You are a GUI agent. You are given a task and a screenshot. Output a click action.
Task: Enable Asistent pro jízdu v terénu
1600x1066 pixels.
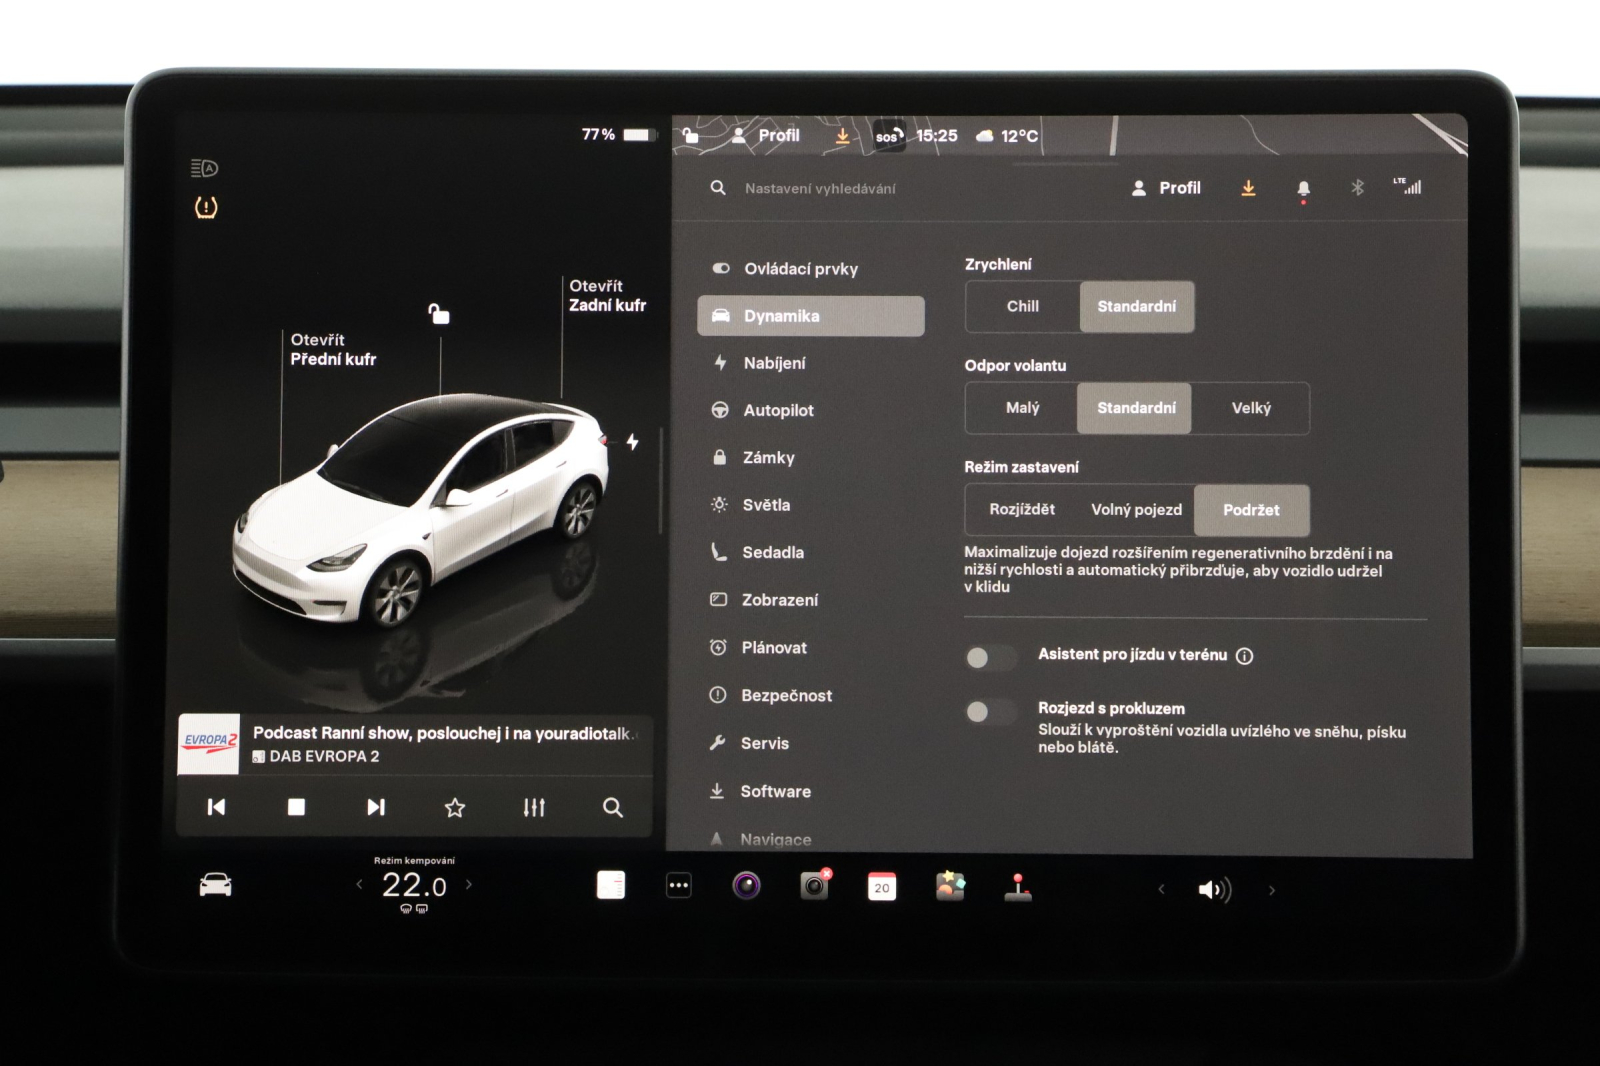click(x=991, y=657)
